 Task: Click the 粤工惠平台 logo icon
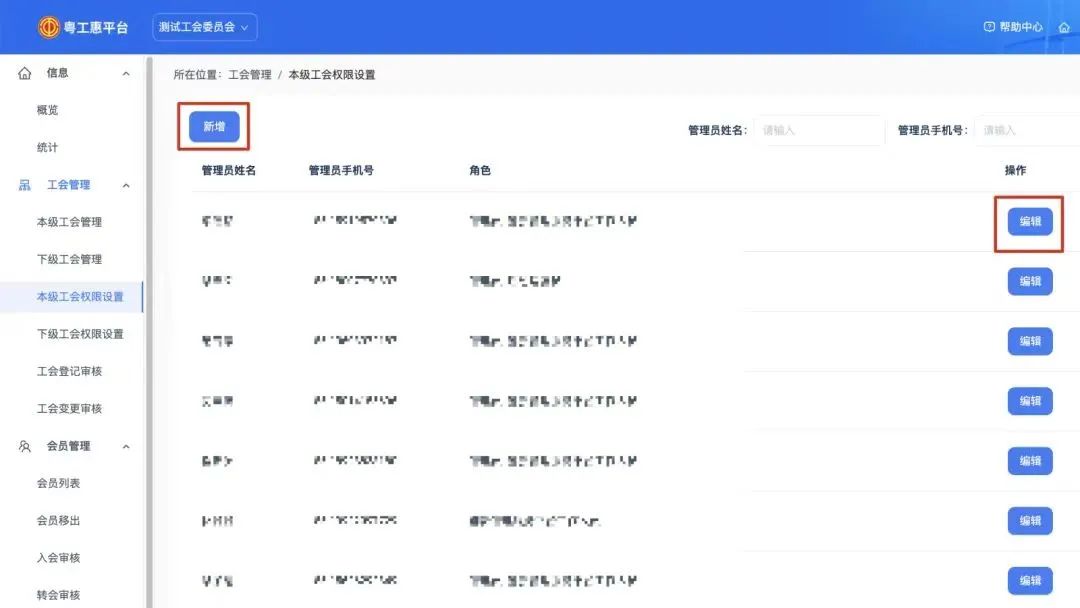(x=49, y=27)
